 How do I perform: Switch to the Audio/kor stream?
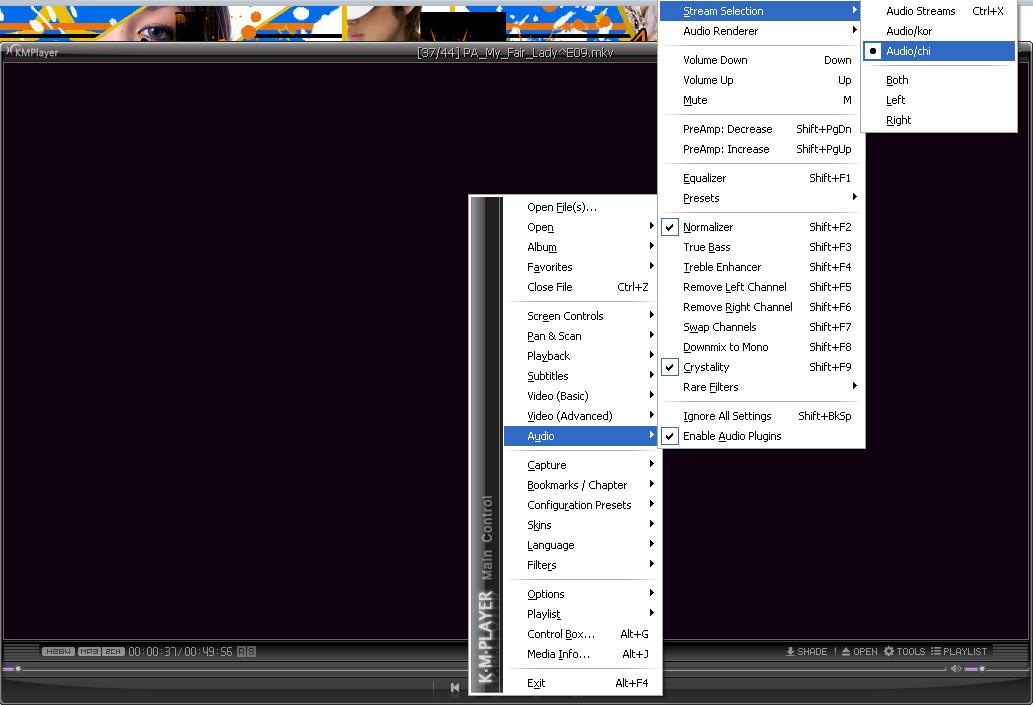pyautogui.click(x=939, y=31)
